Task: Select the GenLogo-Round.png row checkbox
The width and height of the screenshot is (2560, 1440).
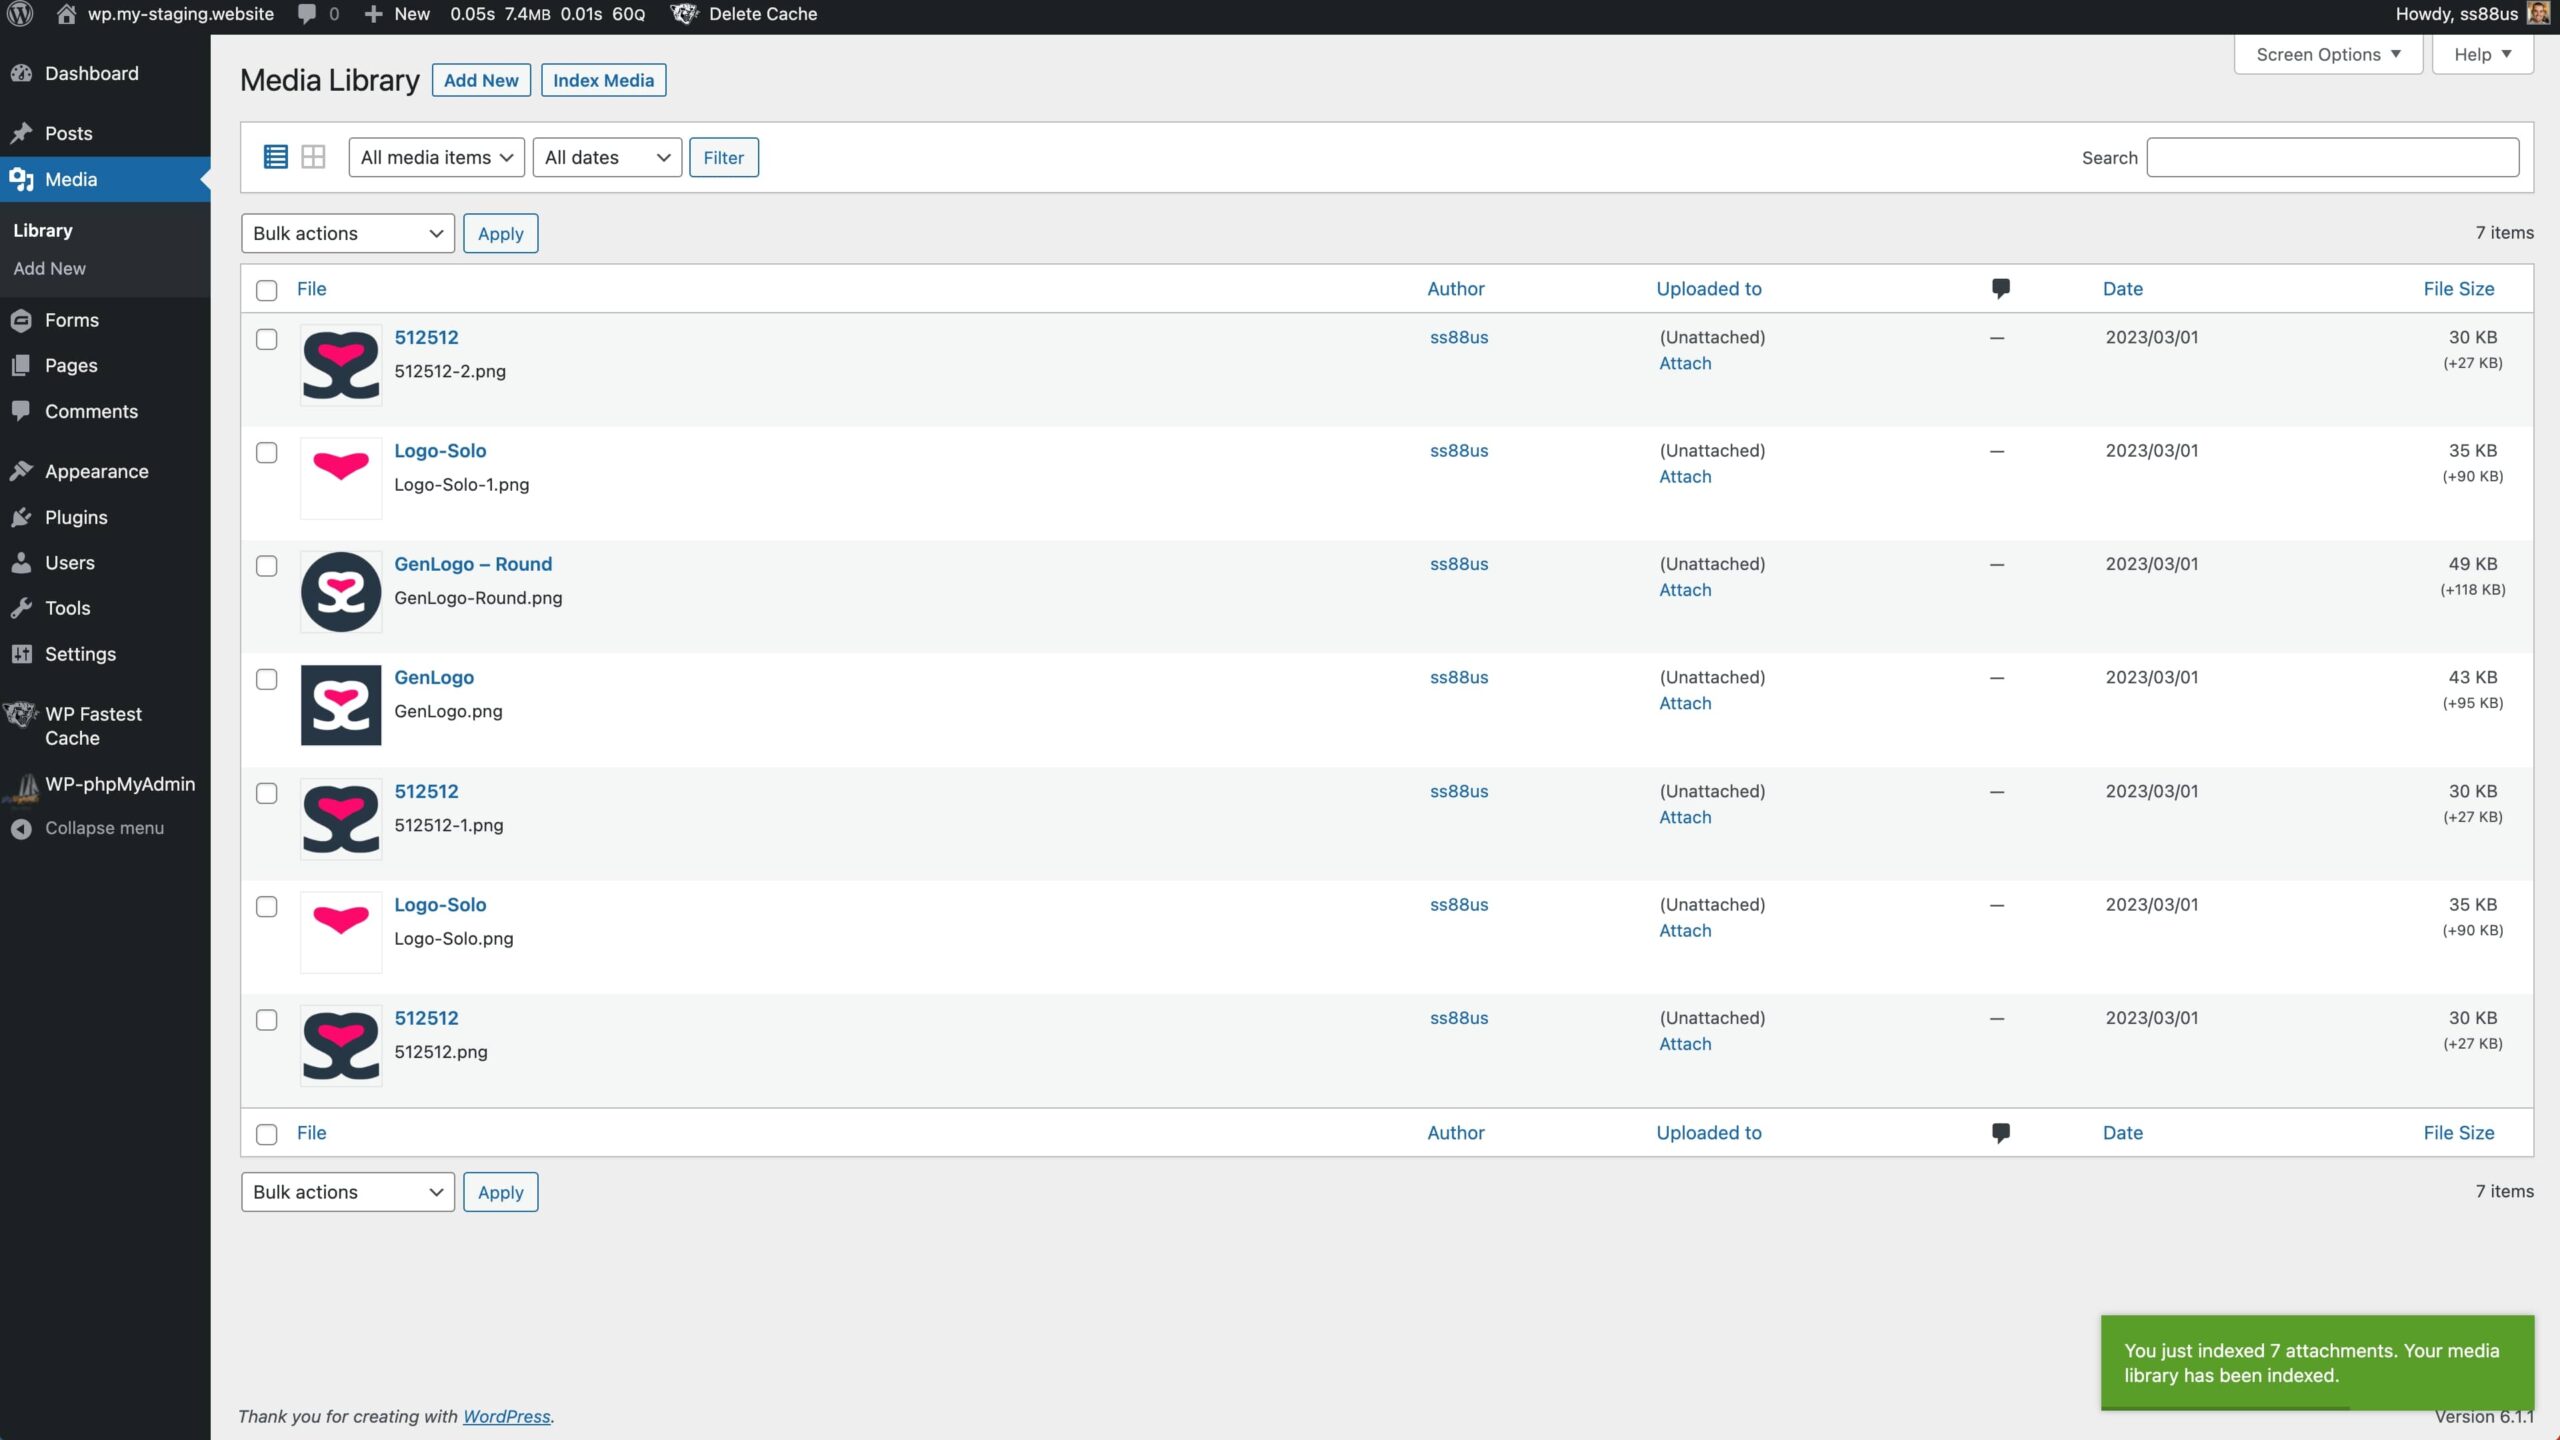Action: (266, 566)
